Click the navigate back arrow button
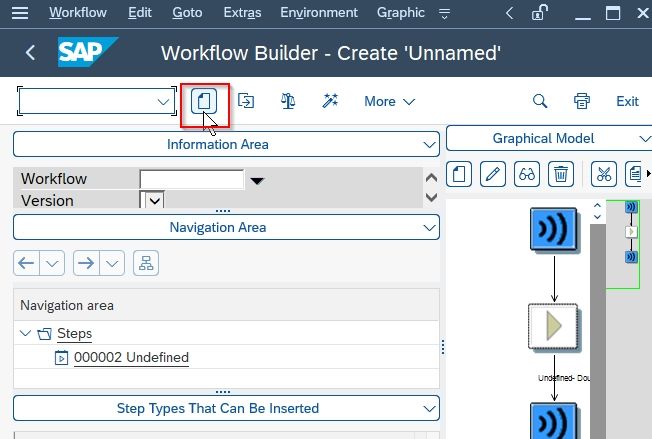This screenshot has height=439, width=652. point(27,263)
